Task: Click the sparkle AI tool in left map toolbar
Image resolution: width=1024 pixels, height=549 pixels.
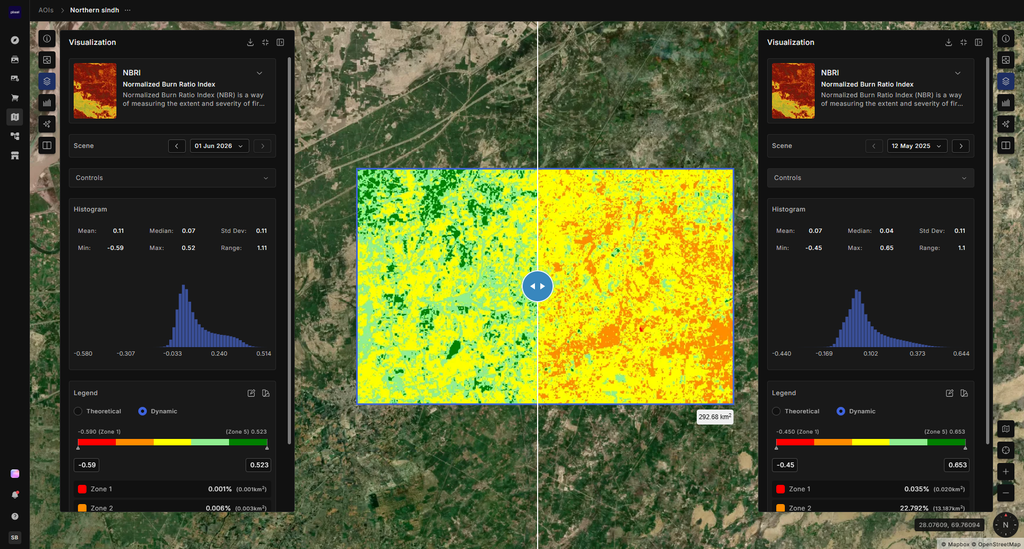Action: click(47, 124)
